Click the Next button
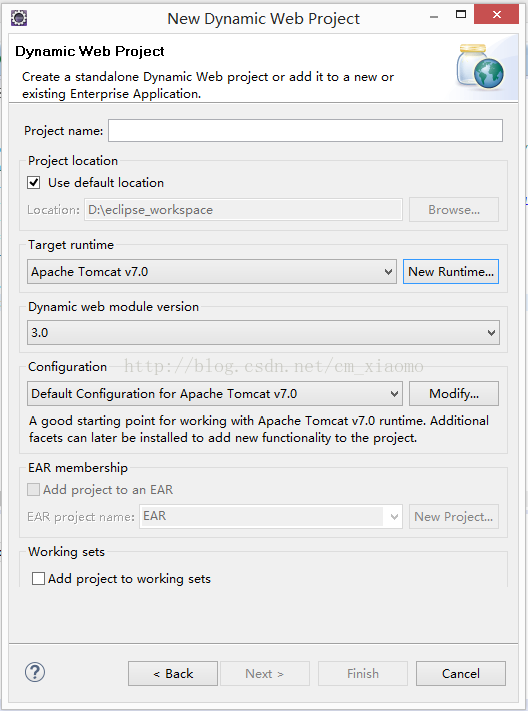The height and width of the screenshot is (711, 528). [264, 673]
